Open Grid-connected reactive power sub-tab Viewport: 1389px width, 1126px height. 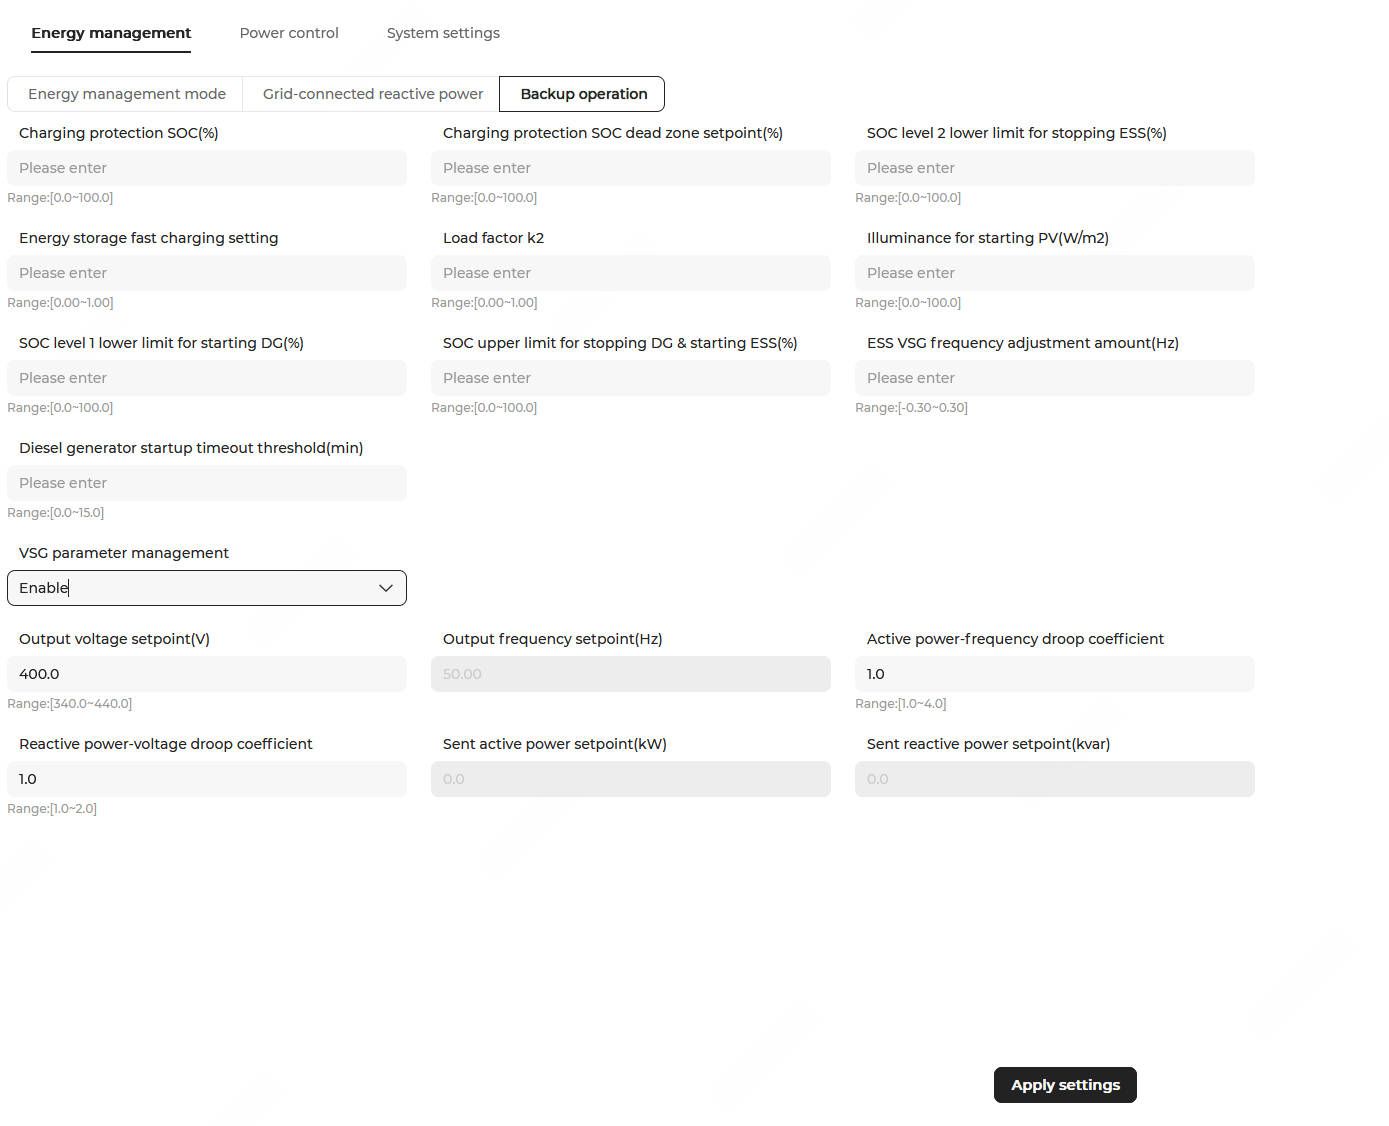pyautogui.click(x=372, y=94)
